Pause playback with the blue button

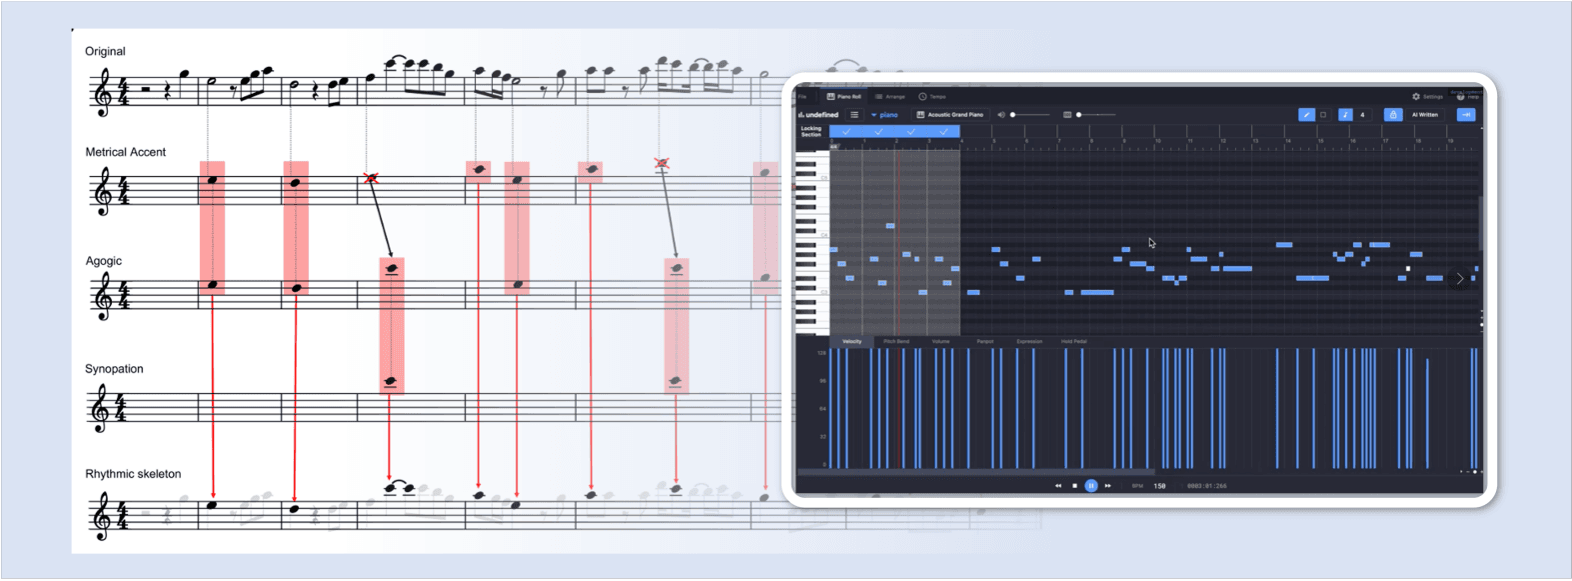[x=1091, y=486]
